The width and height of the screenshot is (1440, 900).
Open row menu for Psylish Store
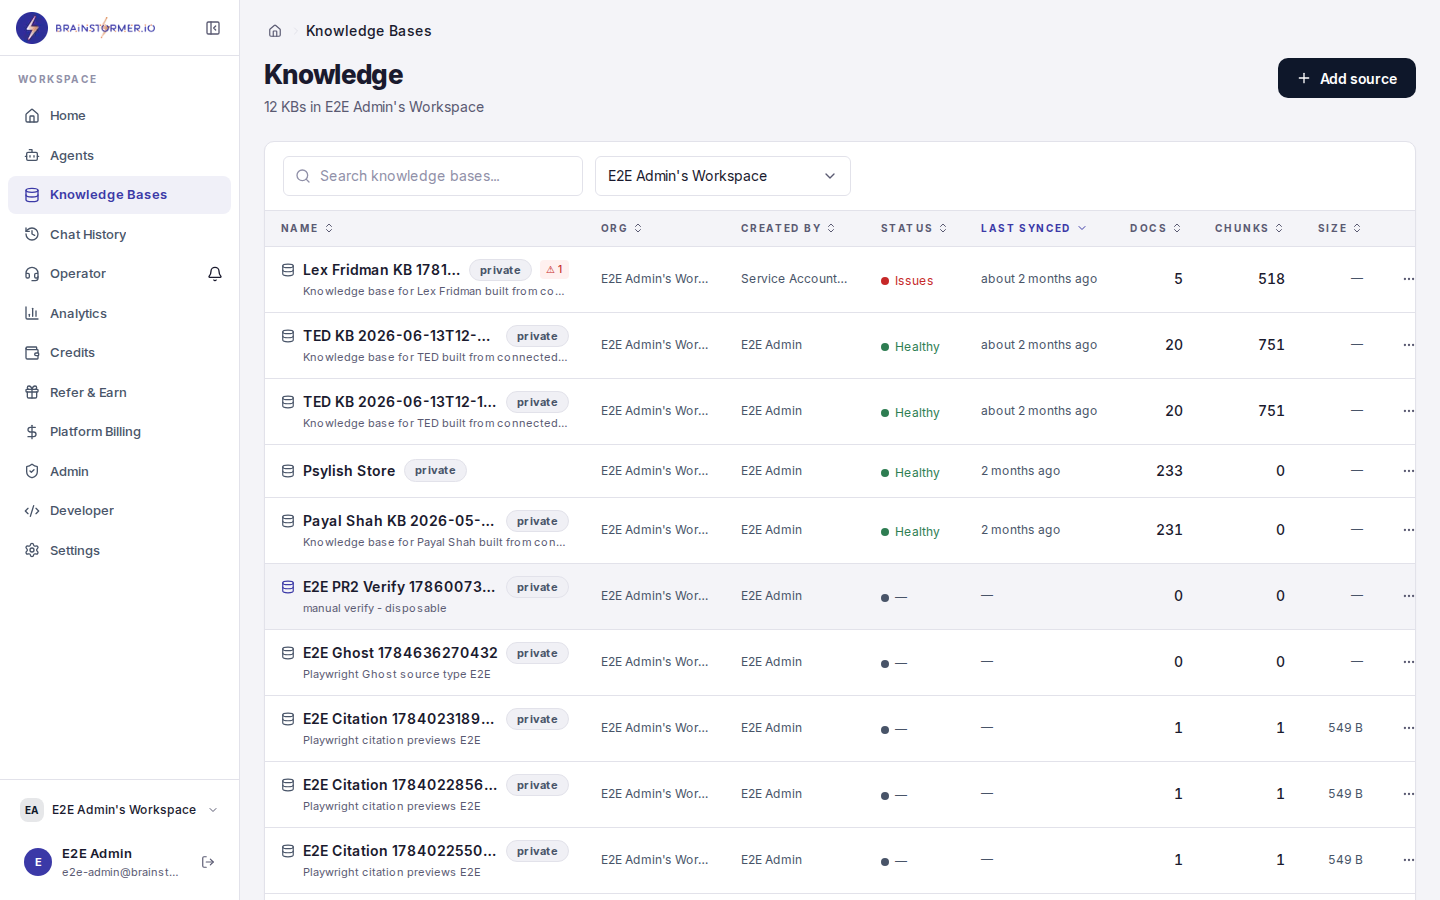pyautogui.click(x=1408, y=471)
